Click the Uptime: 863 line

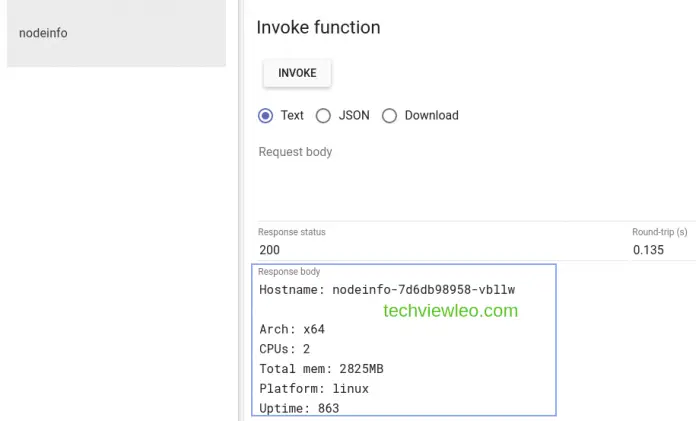point(299,408)
